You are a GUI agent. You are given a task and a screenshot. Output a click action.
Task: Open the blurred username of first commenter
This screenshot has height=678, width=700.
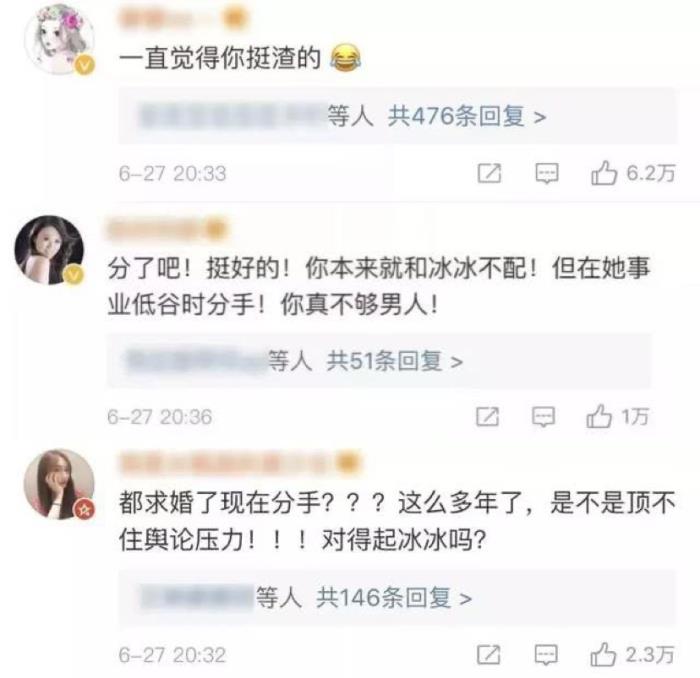183,19
